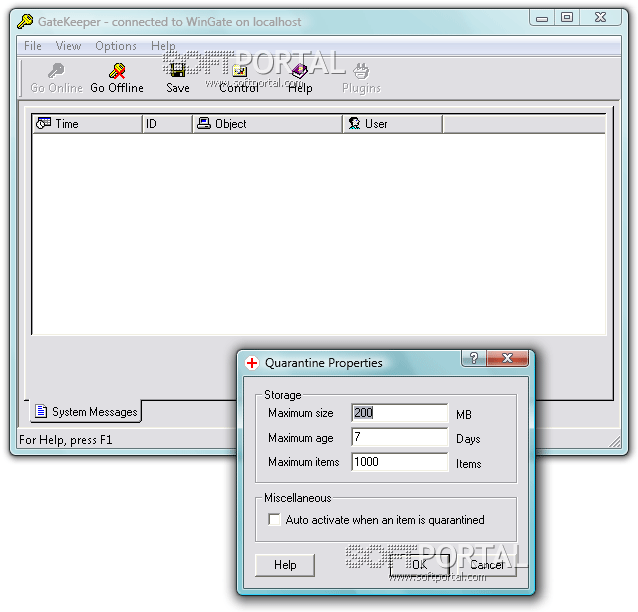Image resolution: width=638 pixels, height=612 pixels.
Task: Sort by the ID column header
Action: point(167,124)
